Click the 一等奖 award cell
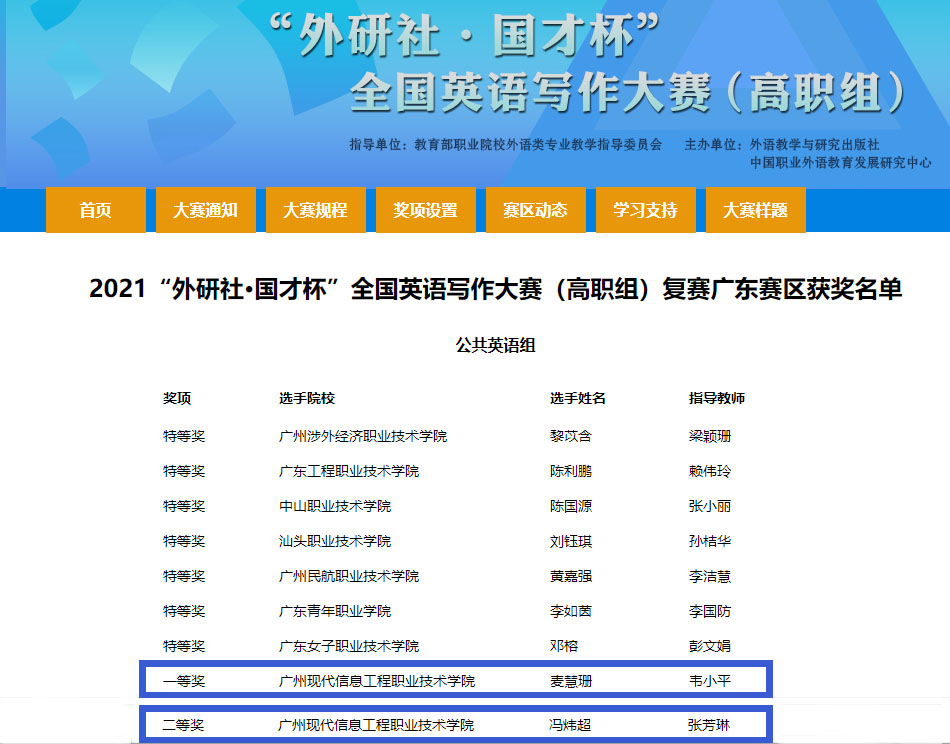Image resolution: width=950 pixels, height=744 pixels. (184, 682)
